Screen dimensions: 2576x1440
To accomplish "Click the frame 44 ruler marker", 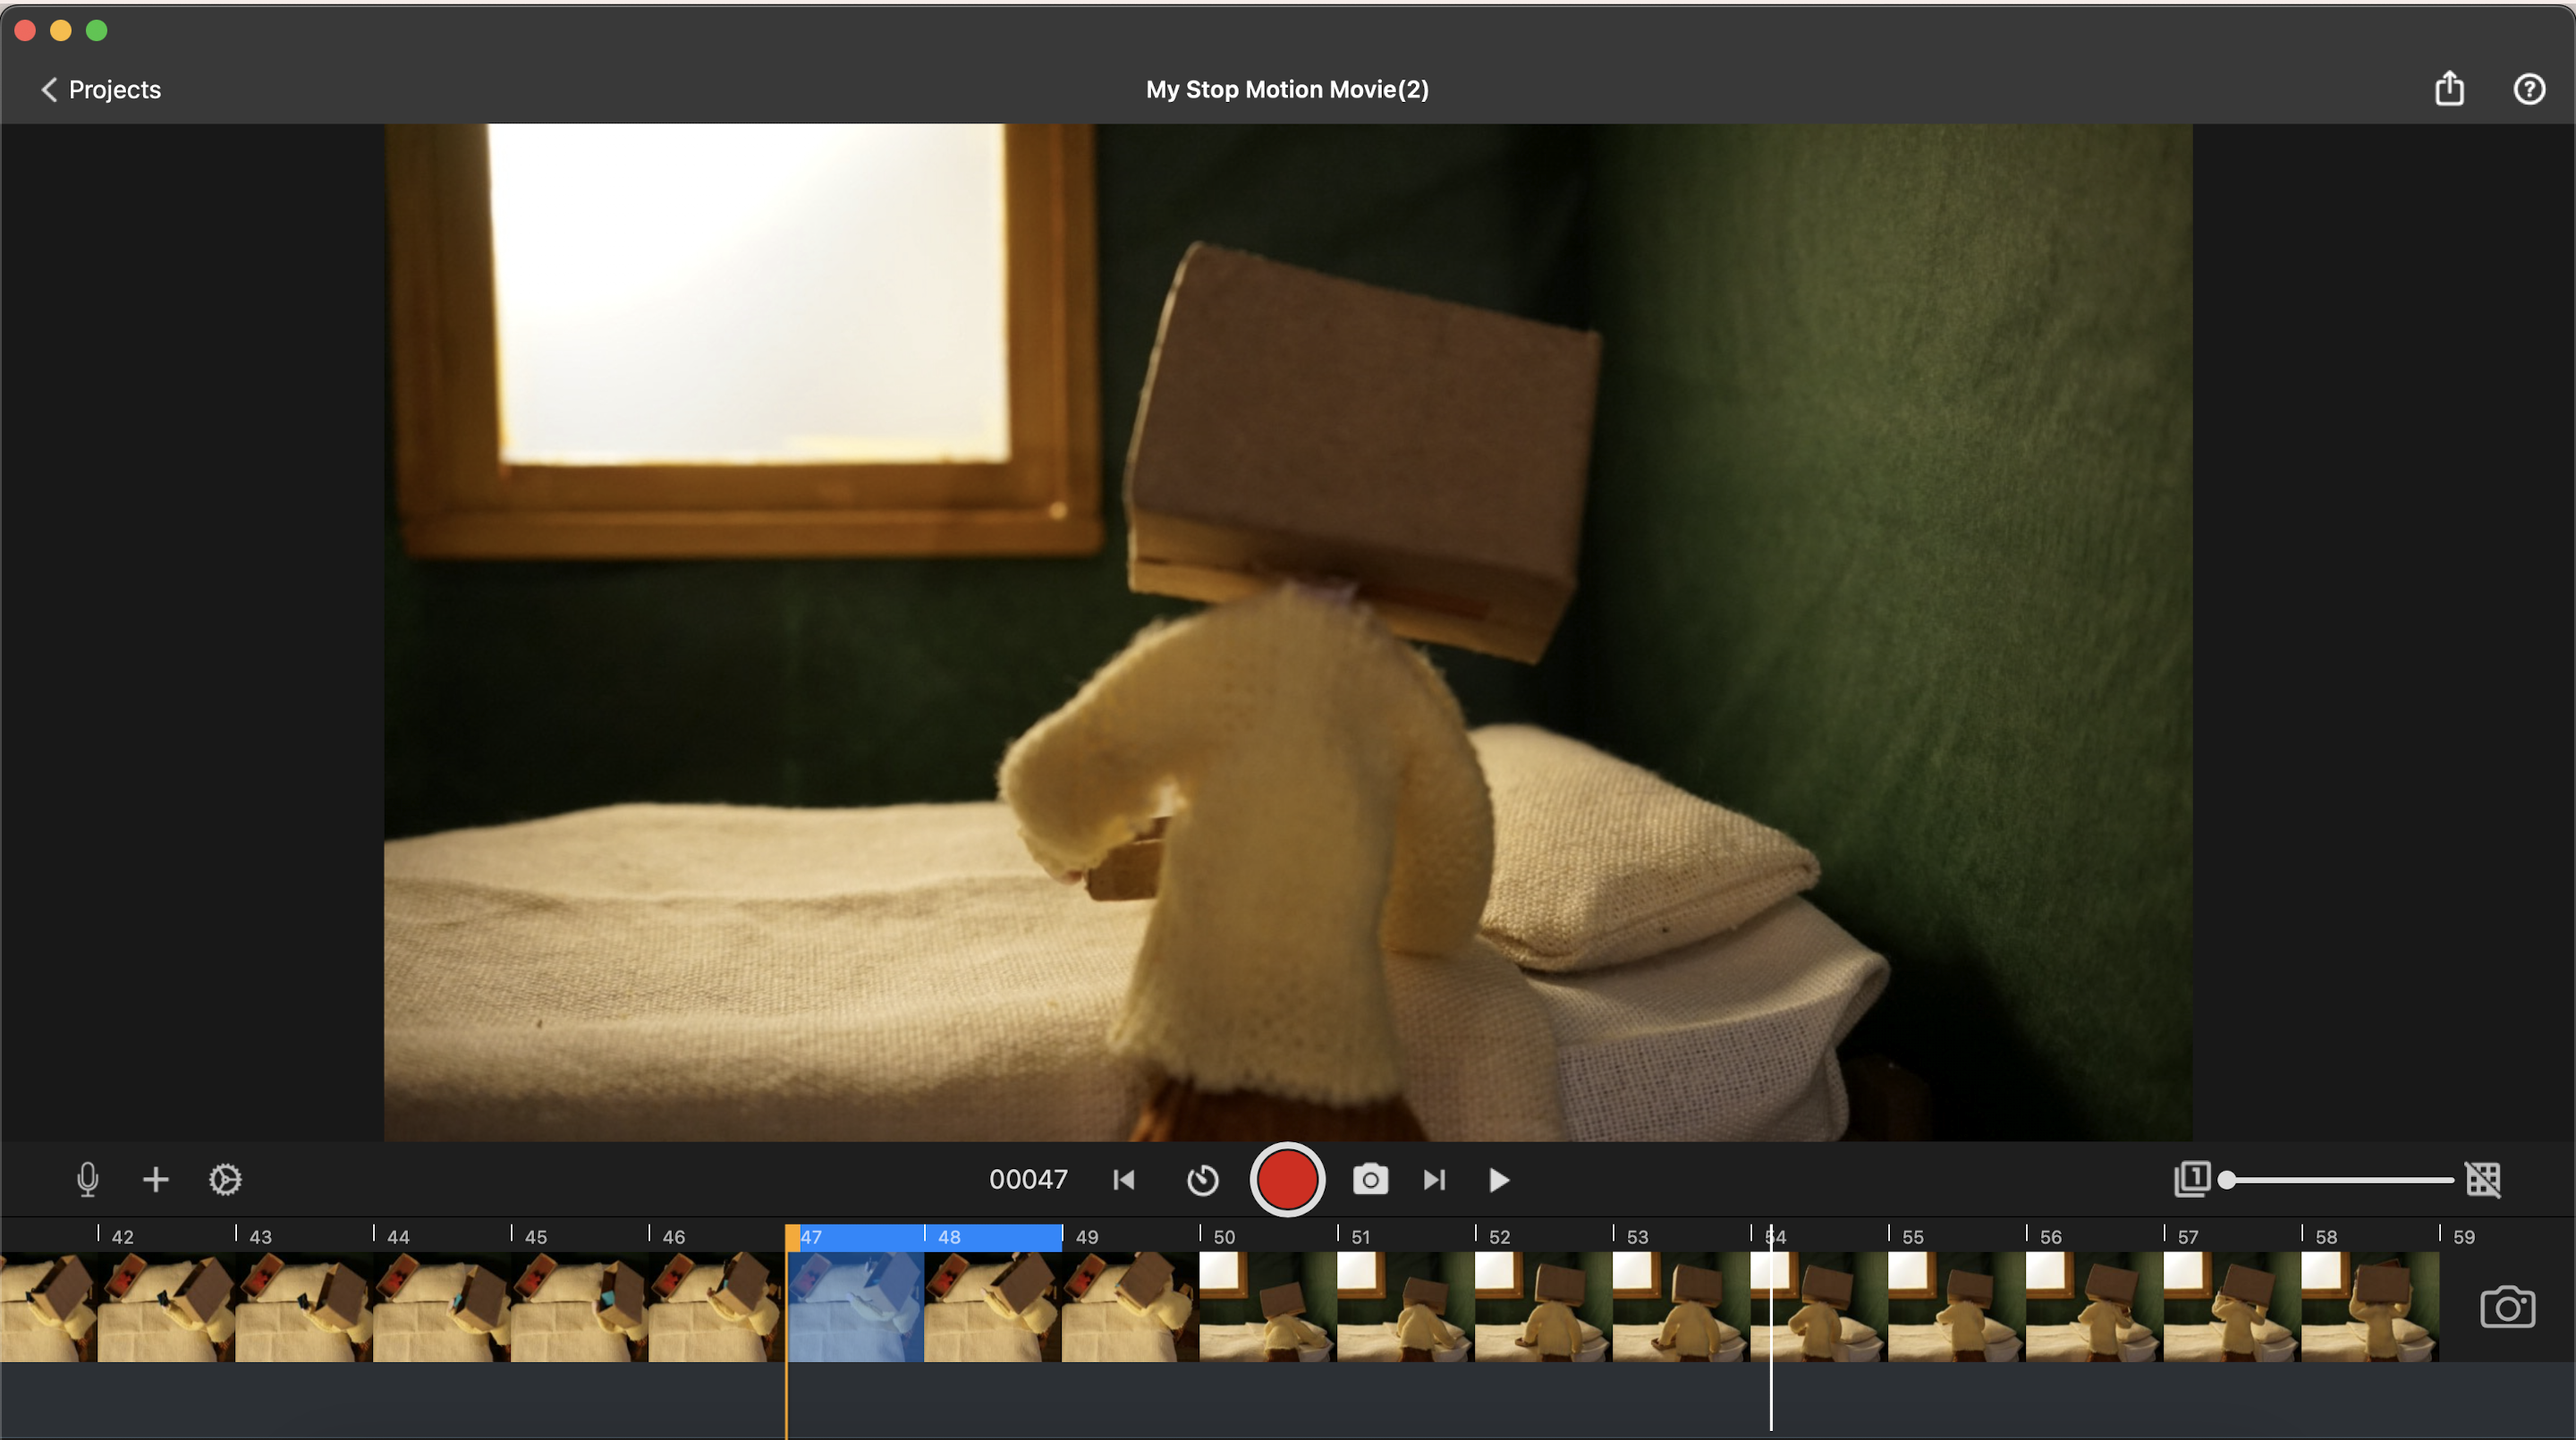I will coord(396,1236).
